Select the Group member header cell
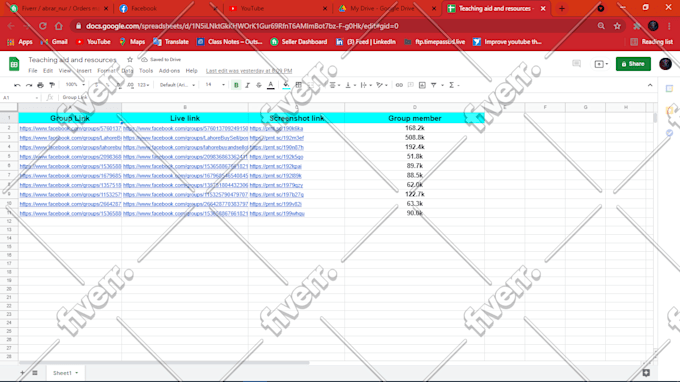Viewport: 680px width, 382px height. (415, 118)
